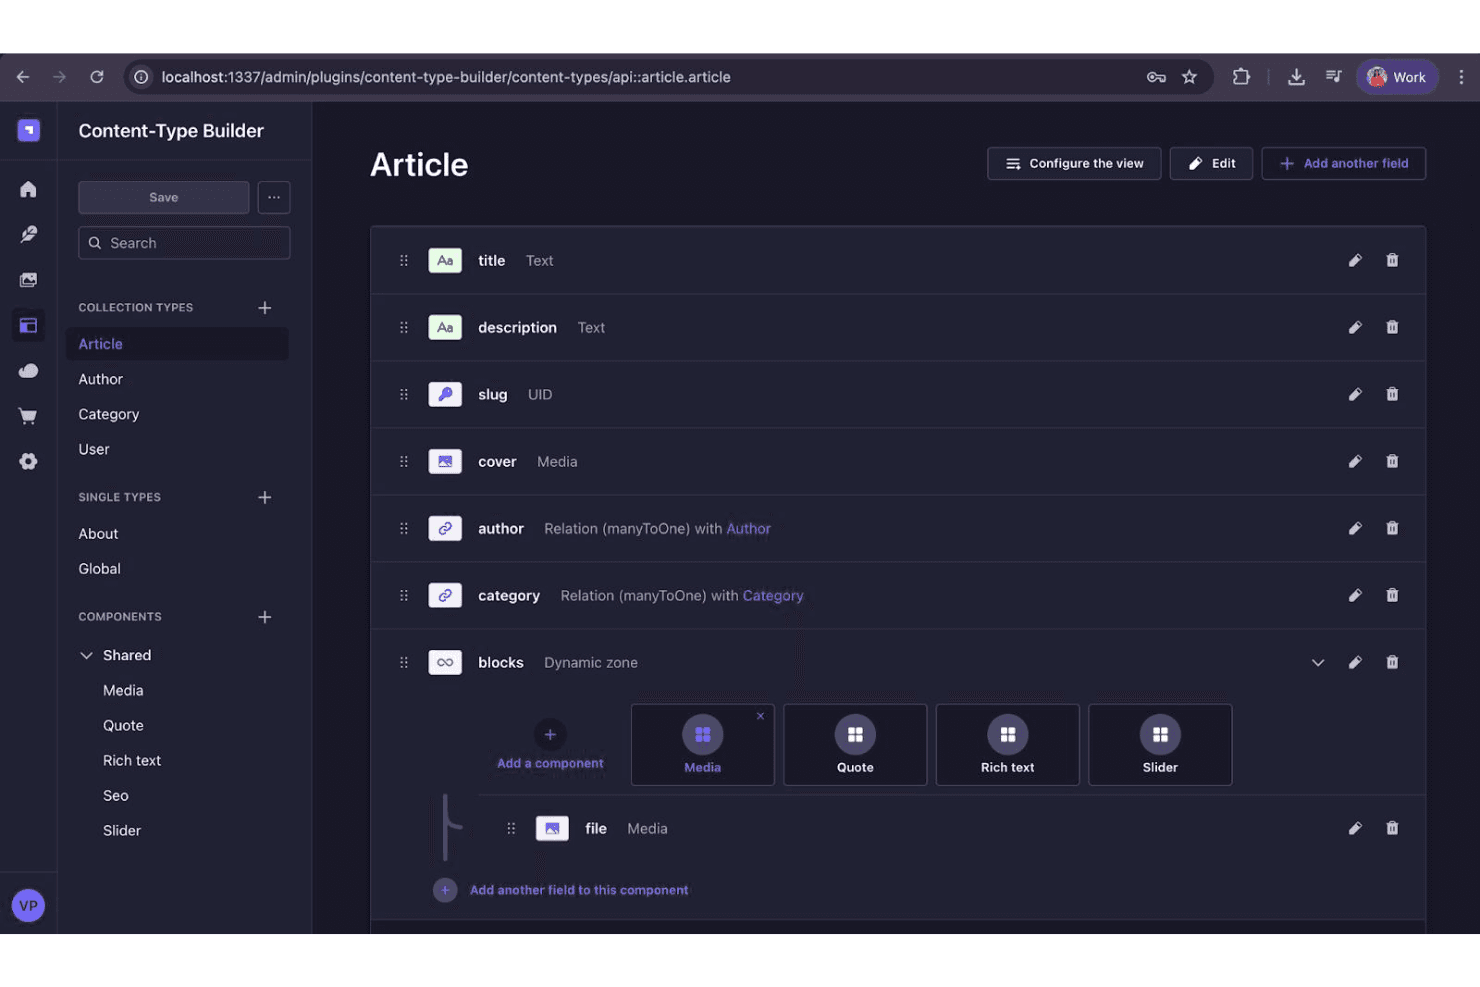Create a new component

point(264,617)
